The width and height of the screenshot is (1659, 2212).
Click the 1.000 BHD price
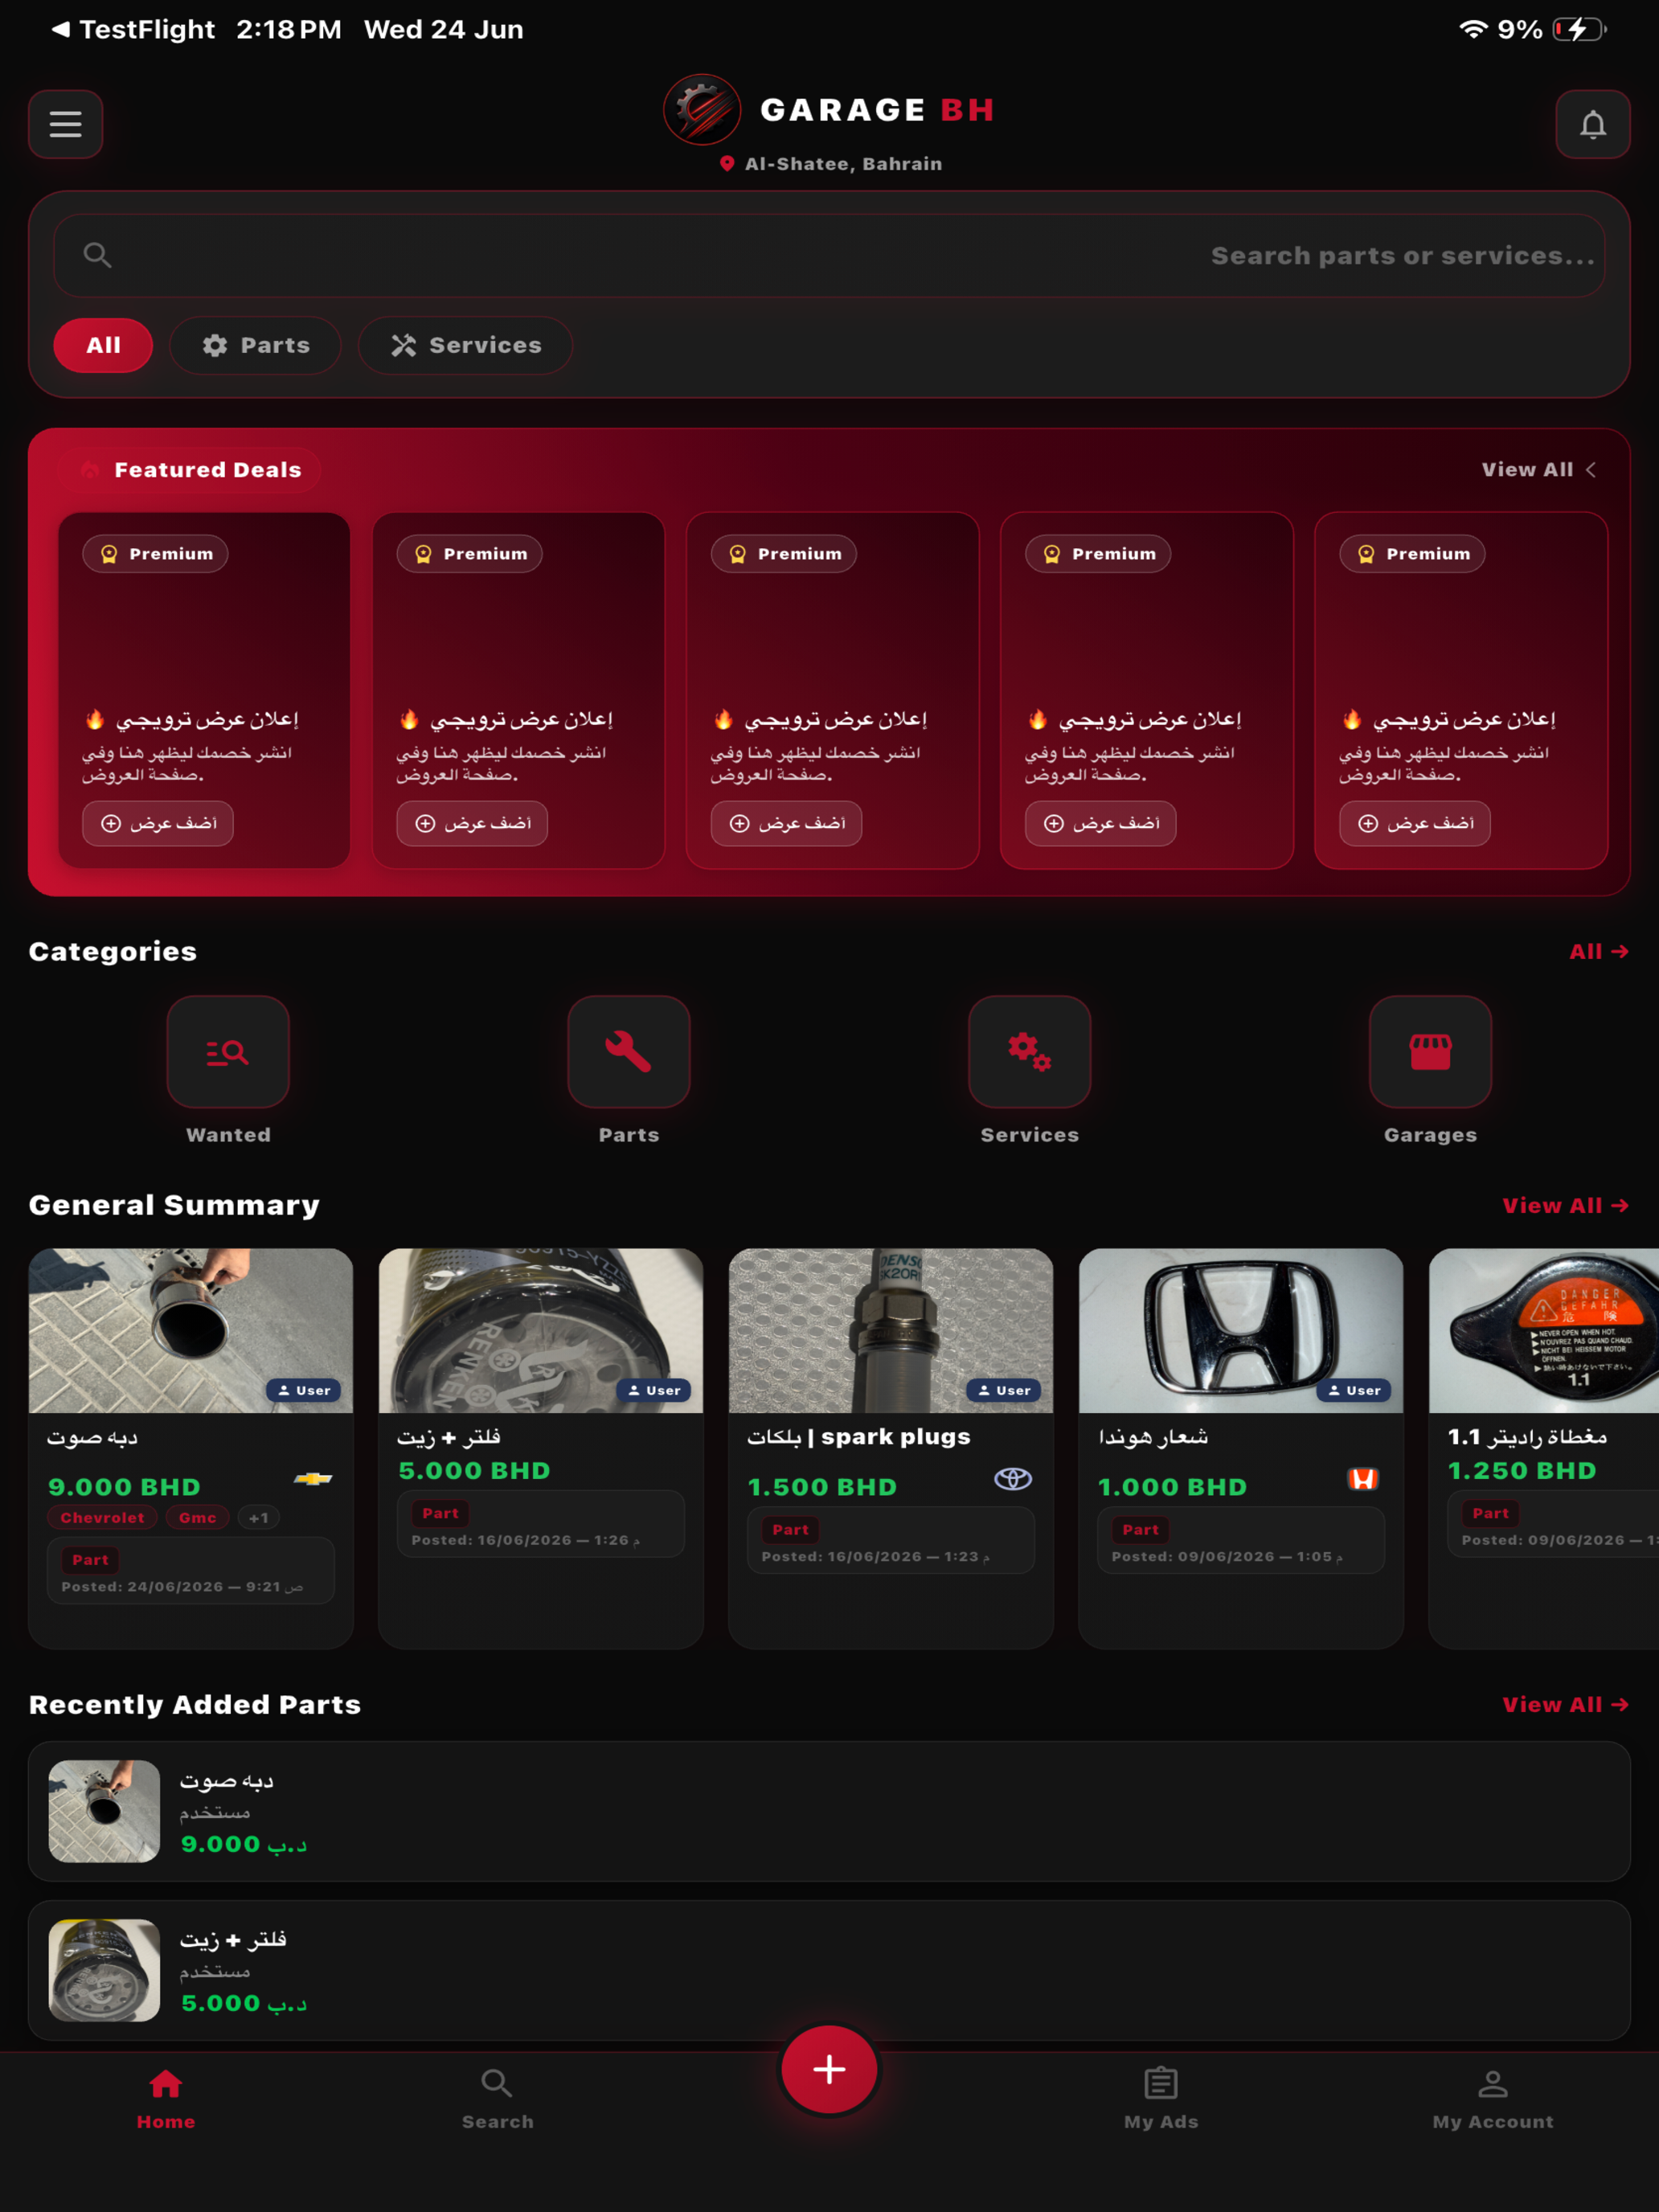[x=1172, y=1487]
